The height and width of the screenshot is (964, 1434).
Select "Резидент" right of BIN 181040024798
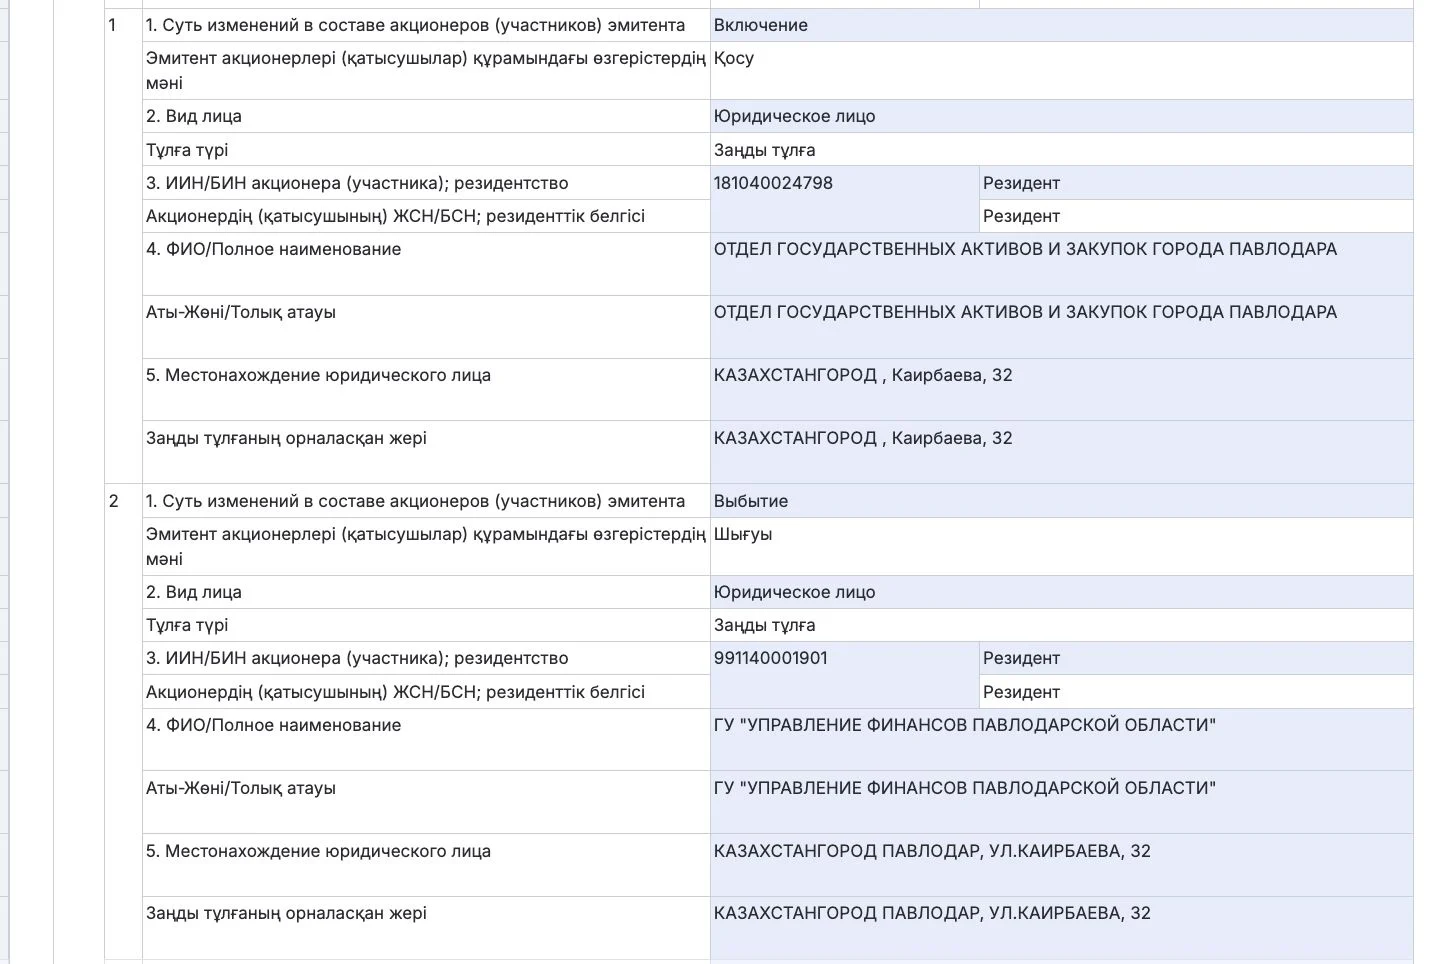tap(1021, 183)
